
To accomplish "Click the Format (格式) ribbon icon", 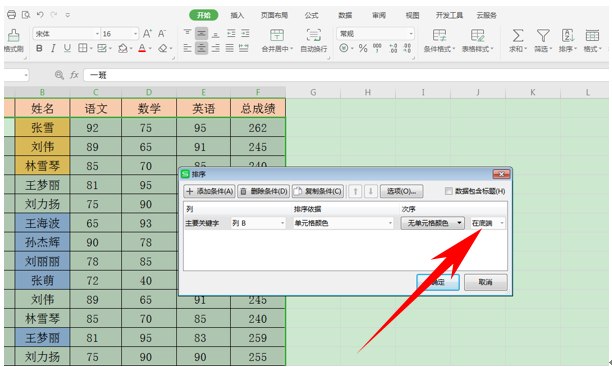I will click(x=592, y=36).
